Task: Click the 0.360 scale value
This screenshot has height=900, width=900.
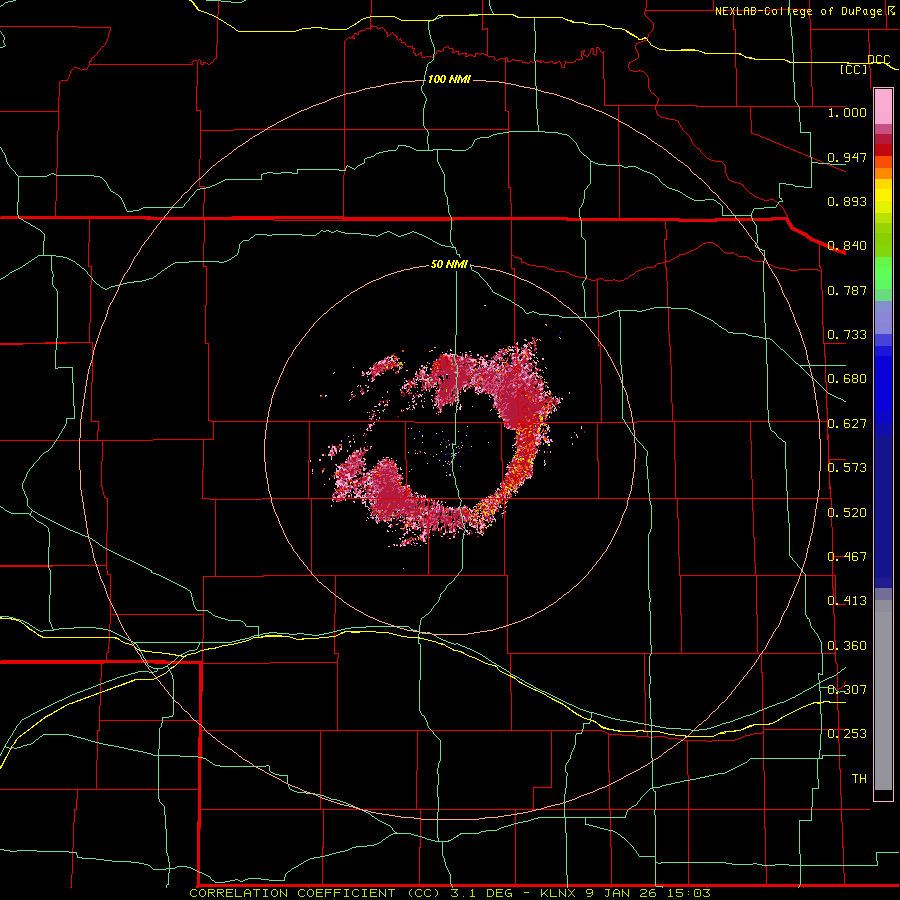Action: pos(847,646)
